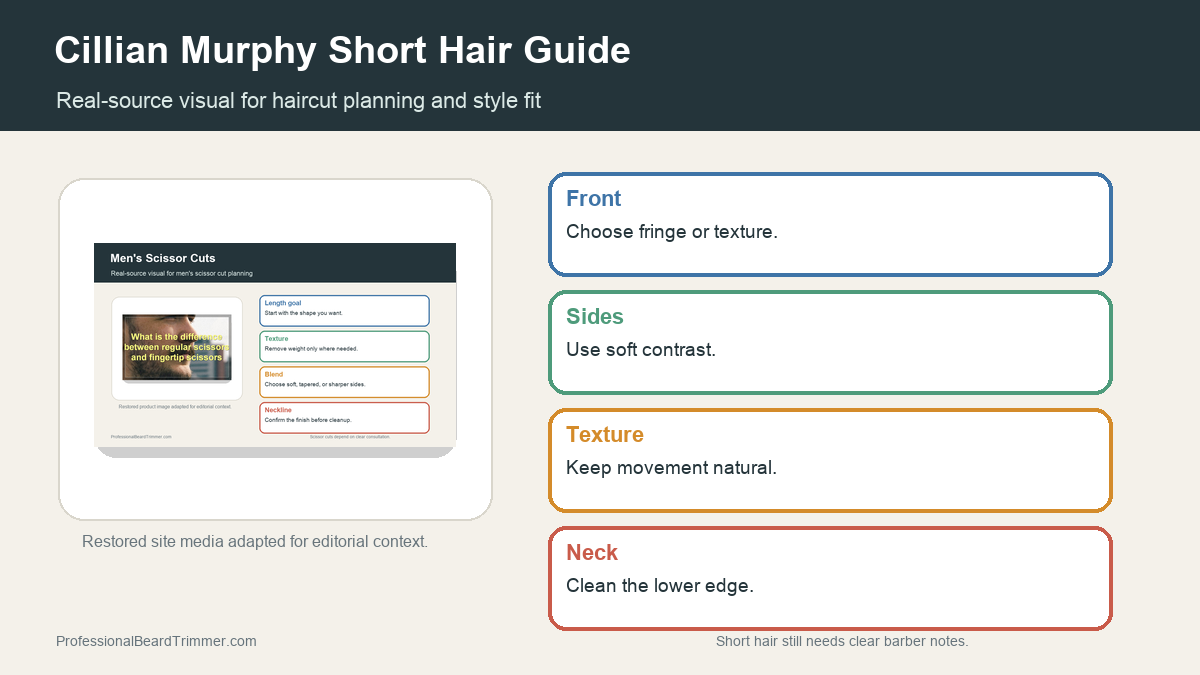Screen dimensions: 1200x675
Task: Click caption 'Restored site media adapted for editorial context.'
Action: point(255,541)
